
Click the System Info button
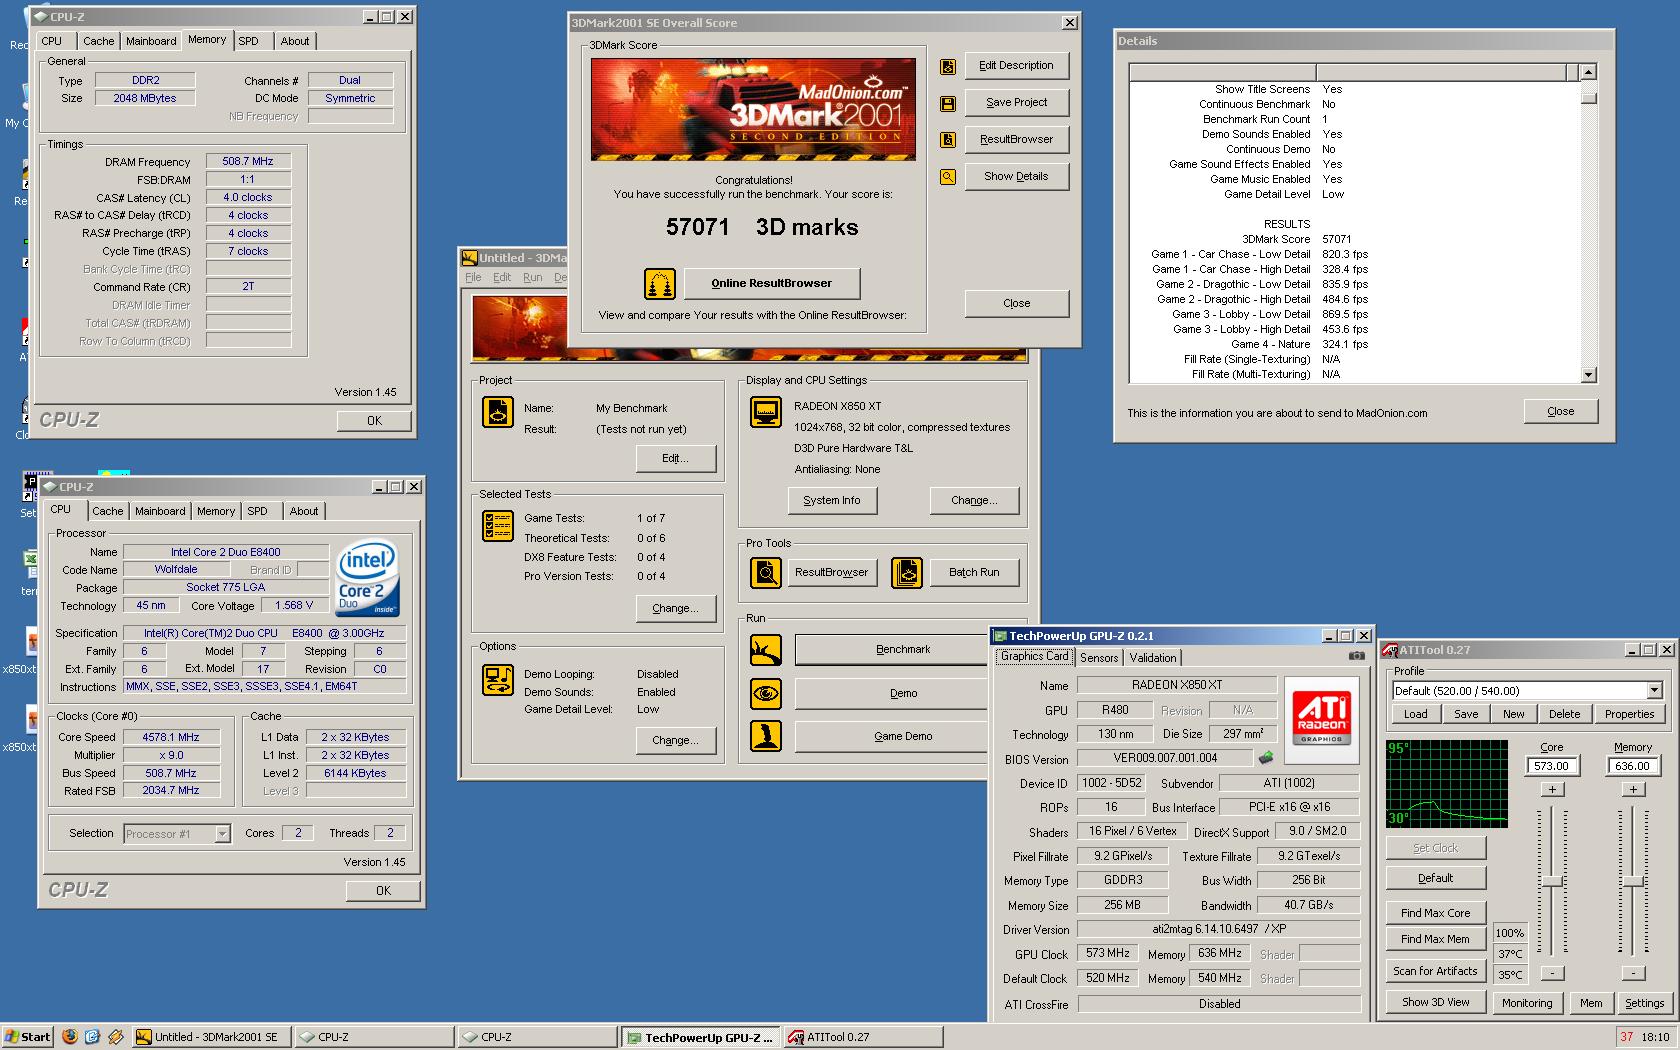831,501
